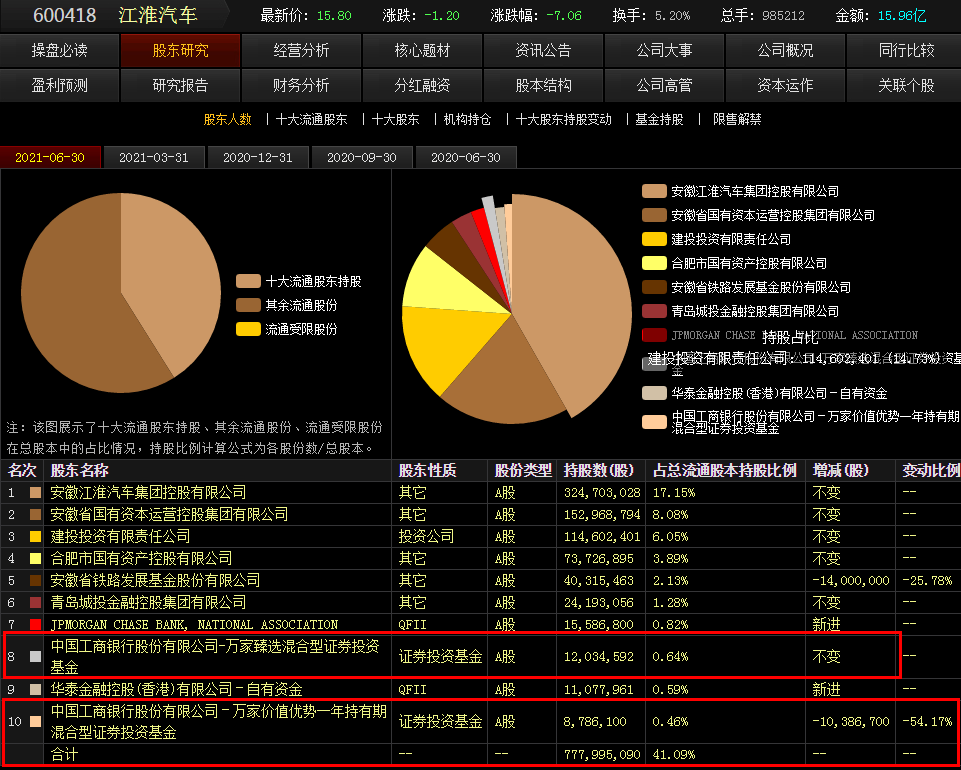961x770 pixels.
Task: Click row 安徽江淮汽车集团控股有限公司 in table
Action: click(x=480, y=492)
